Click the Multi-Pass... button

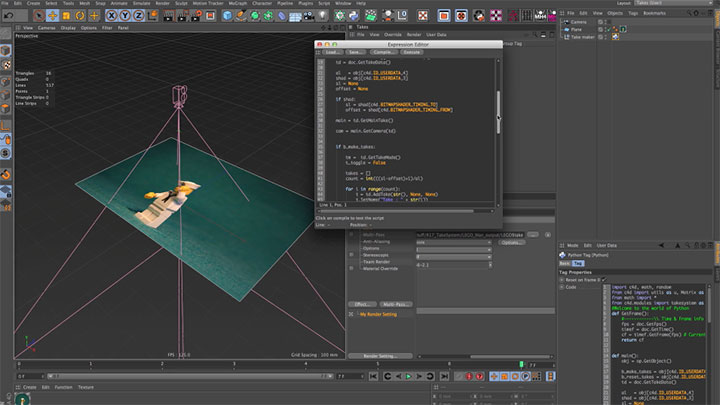[x=396, y=304]
